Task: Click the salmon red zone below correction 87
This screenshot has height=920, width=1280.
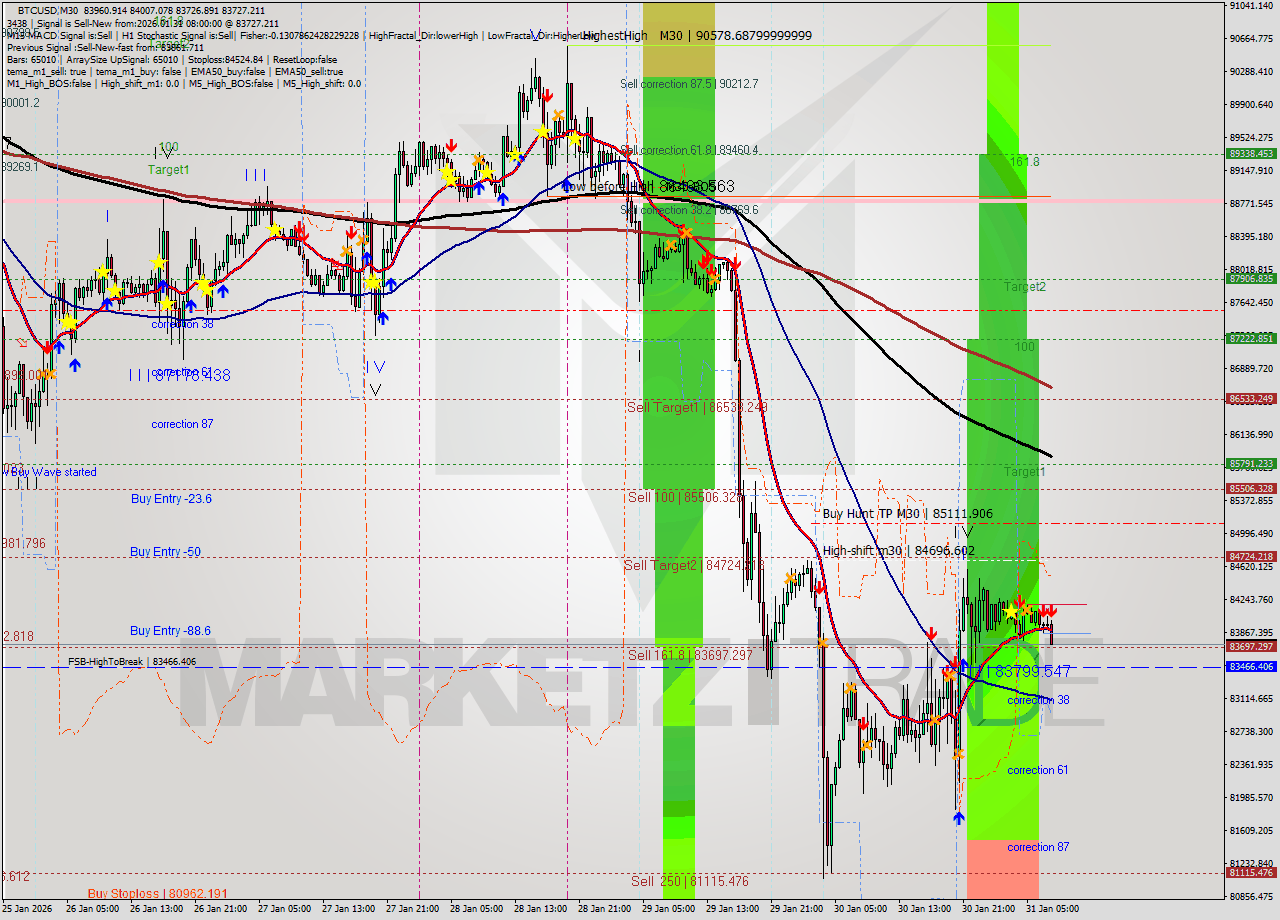Action: tap(1002, 870)
